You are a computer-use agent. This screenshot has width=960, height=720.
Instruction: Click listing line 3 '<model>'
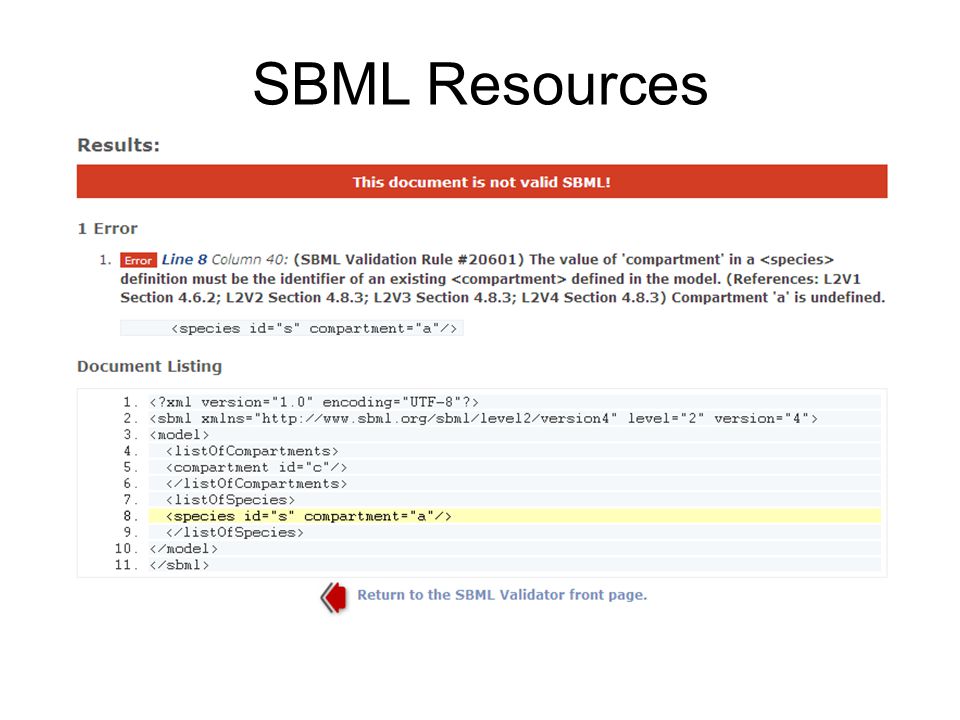(x=514, y=435)
